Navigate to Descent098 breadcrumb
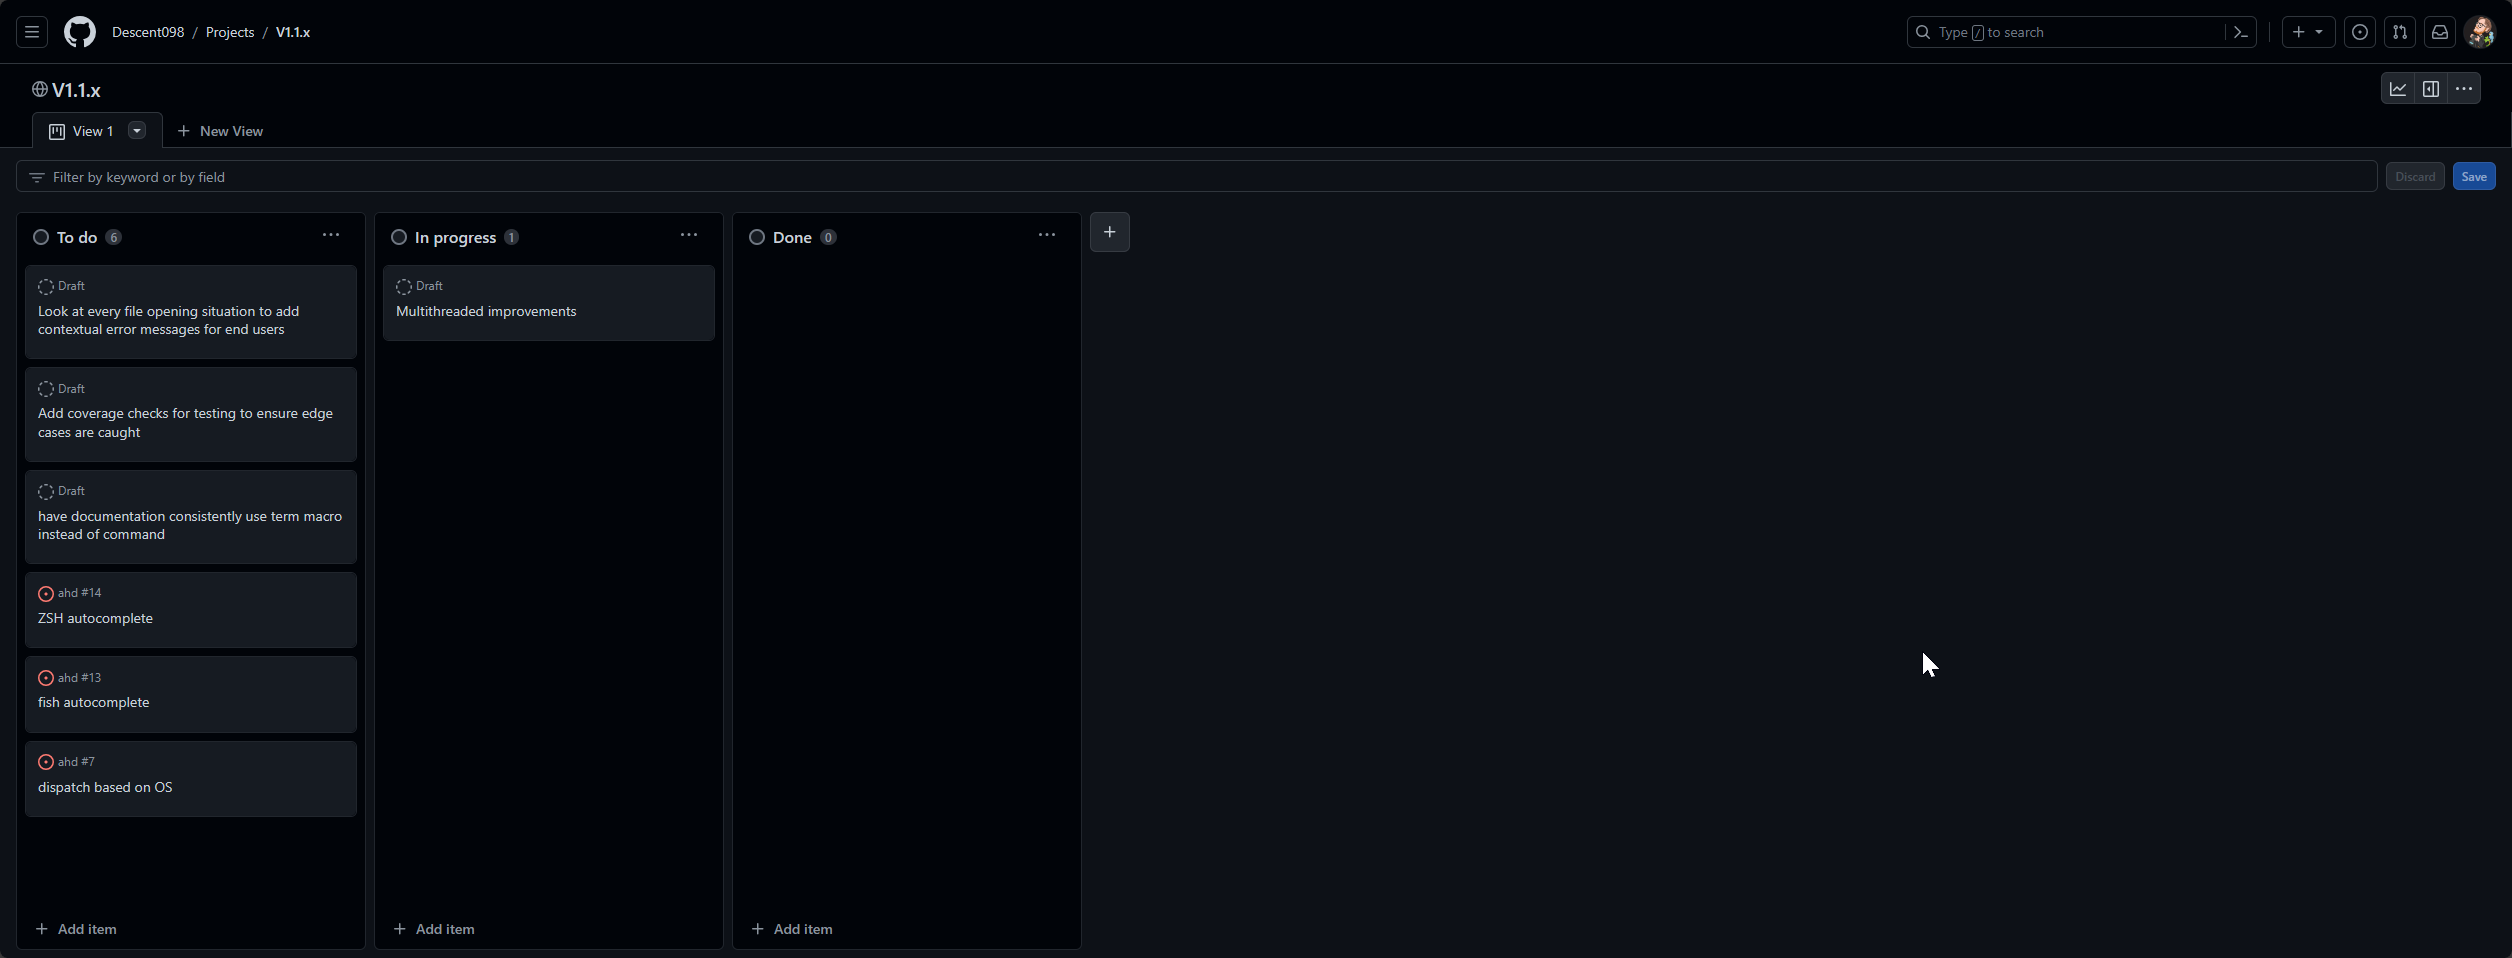 [x=148, y=32]
